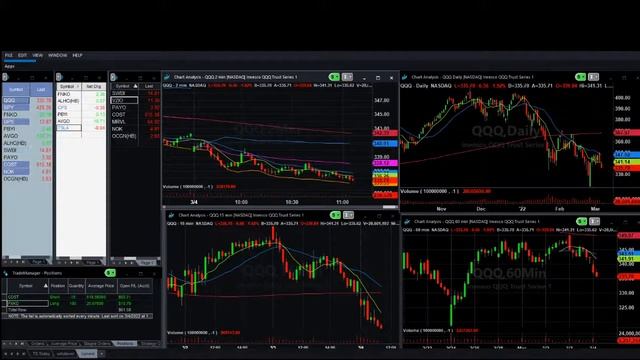Click the second RadarScreen window icon
Viewport: 640px width, 360px height.
(59, 77)
